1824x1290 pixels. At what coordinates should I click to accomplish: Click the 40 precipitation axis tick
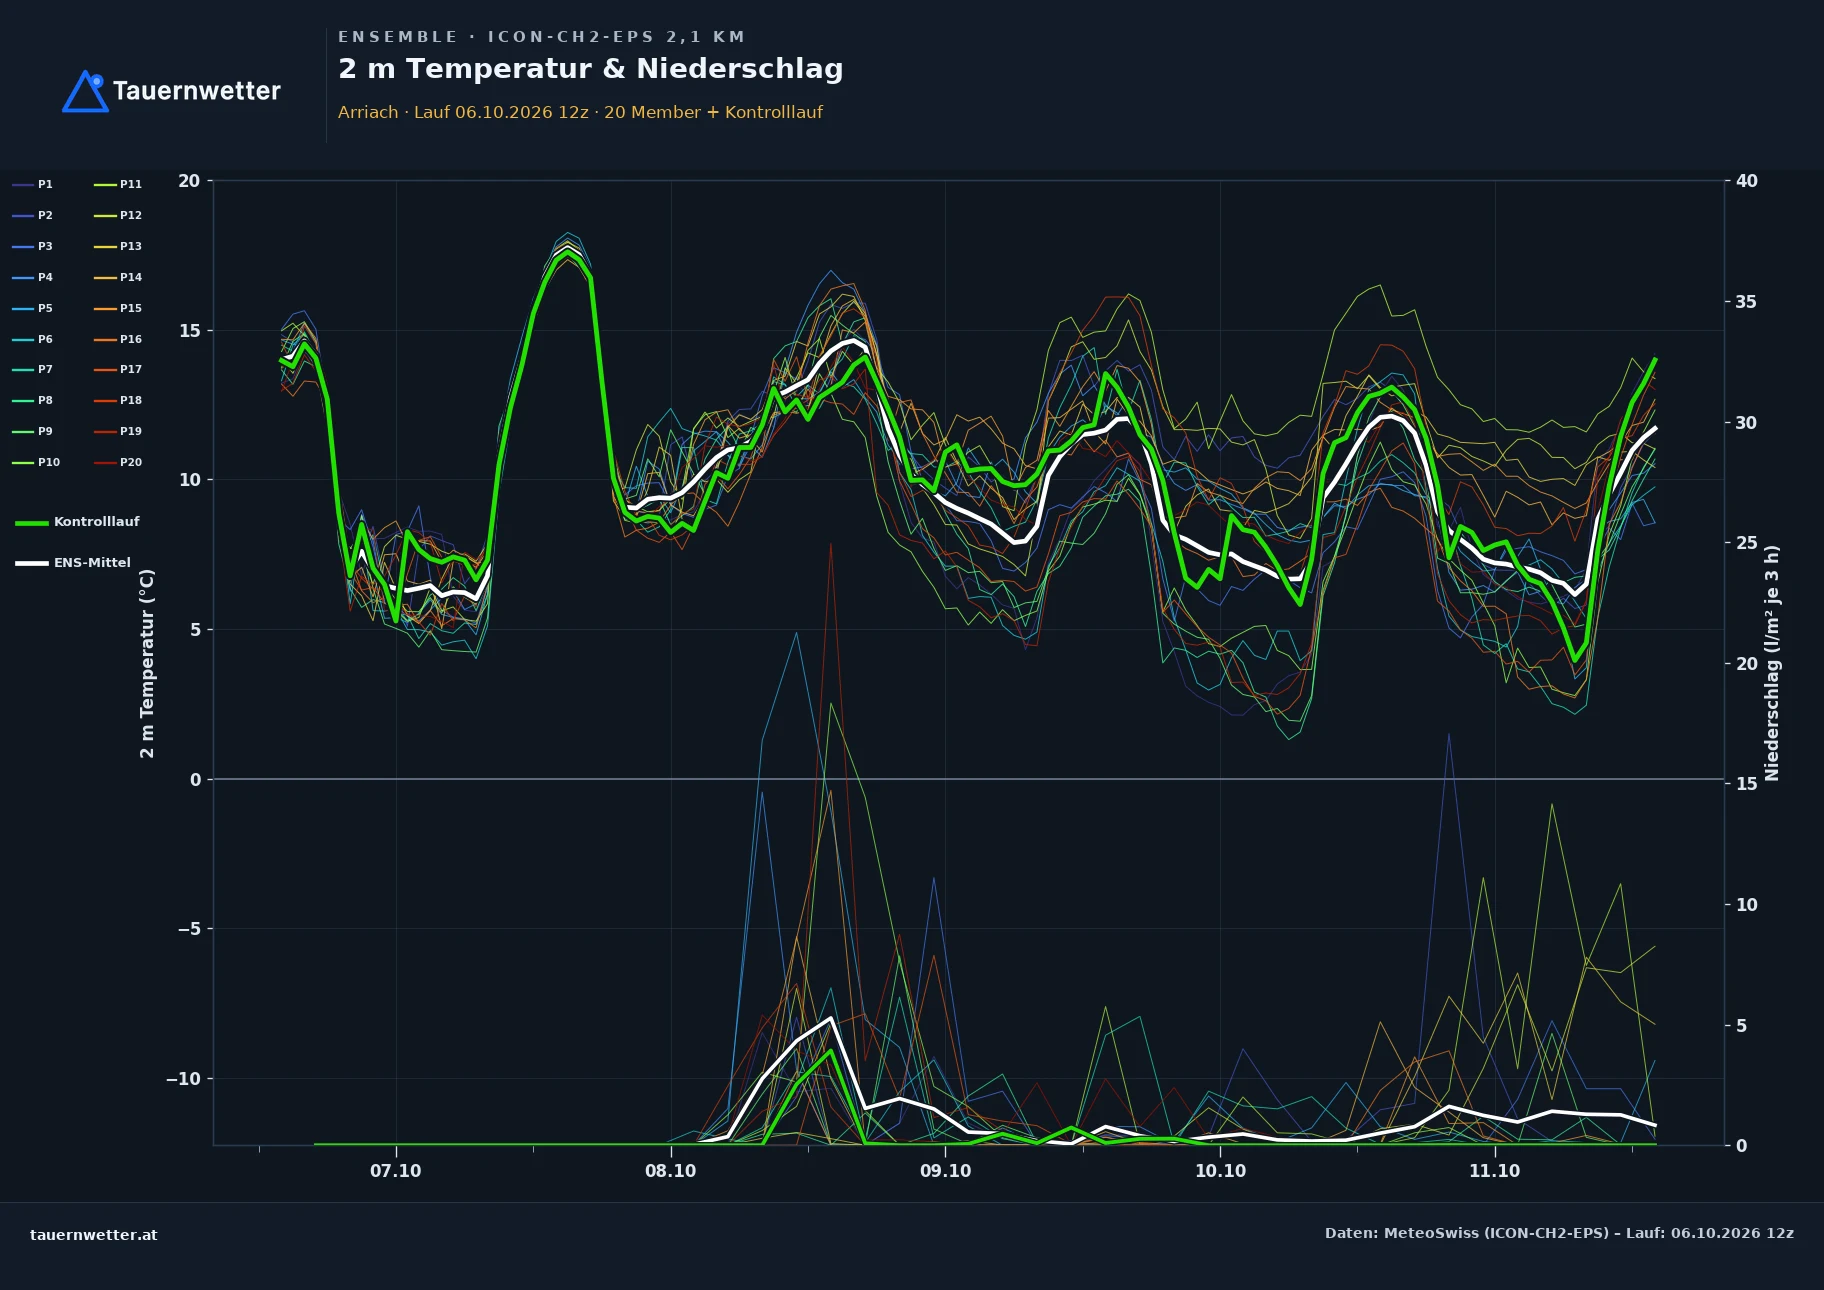pos(1747,181)
